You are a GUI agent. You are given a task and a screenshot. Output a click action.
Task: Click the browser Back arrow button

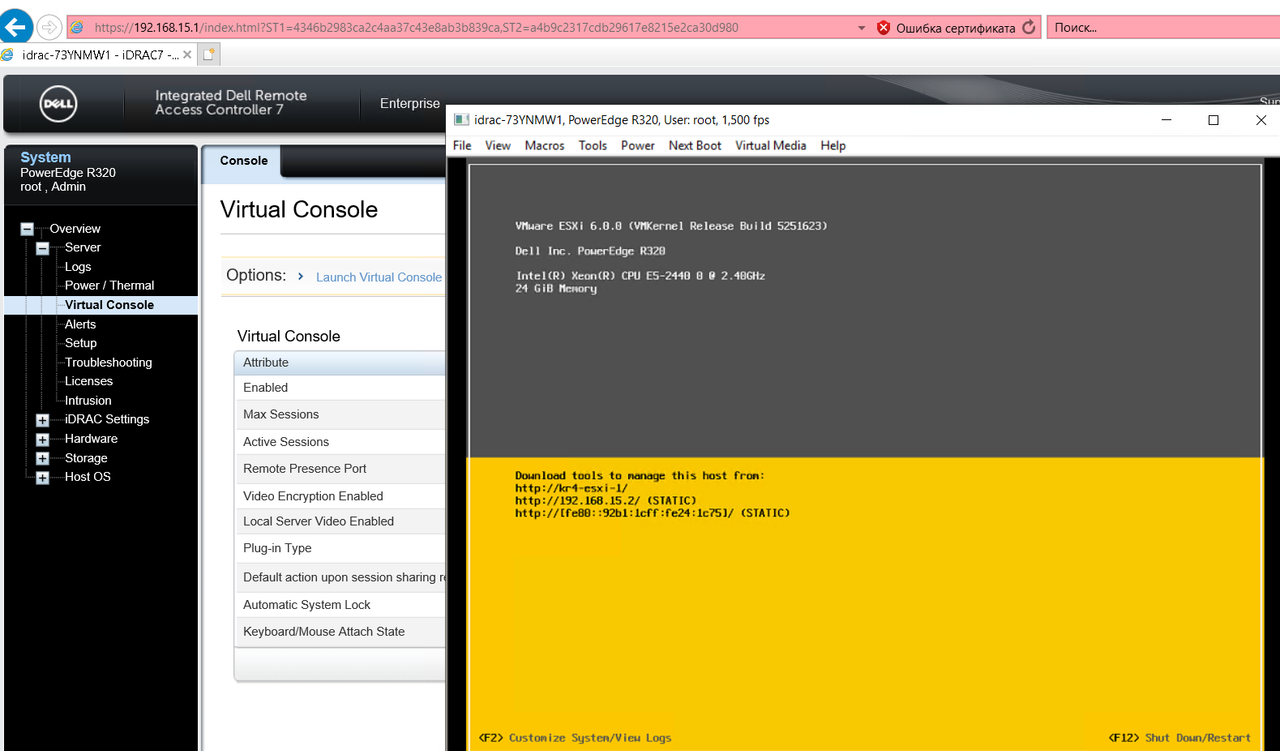pos(17,26)
